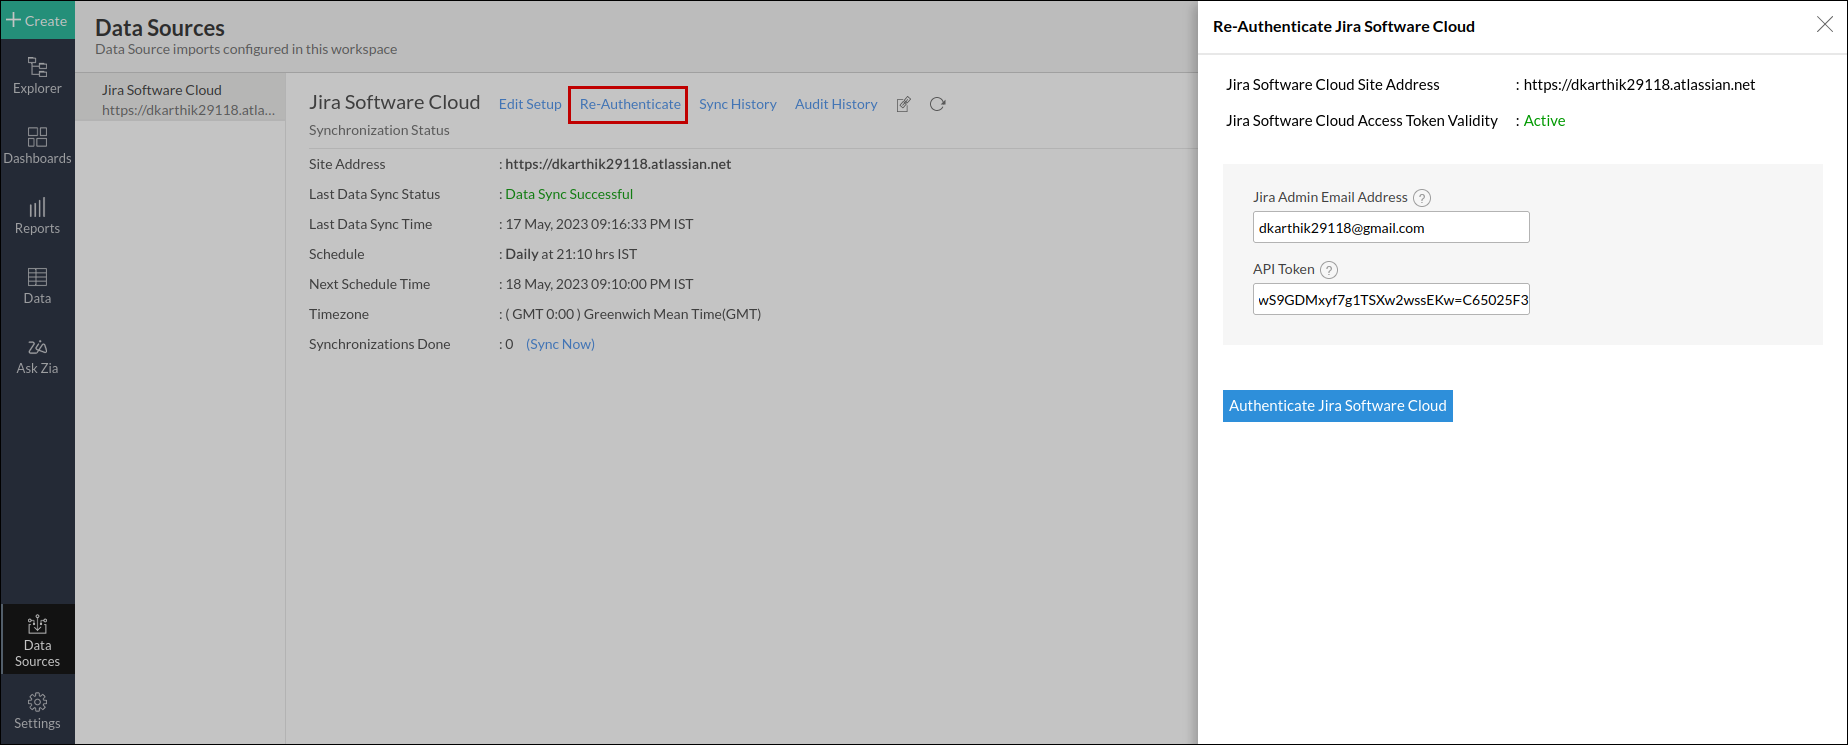This screenshot has width=1848, height=745.
Task: Click site address https://dkarthik29118.atlassian.net in sync status
Action: 618,164
